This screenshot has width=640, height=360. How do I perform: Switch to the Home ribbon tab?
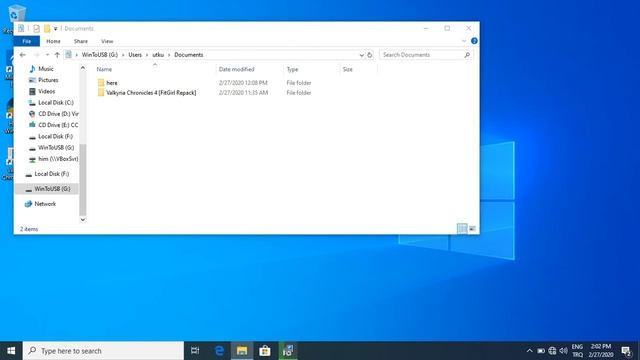tap(53, 41)
